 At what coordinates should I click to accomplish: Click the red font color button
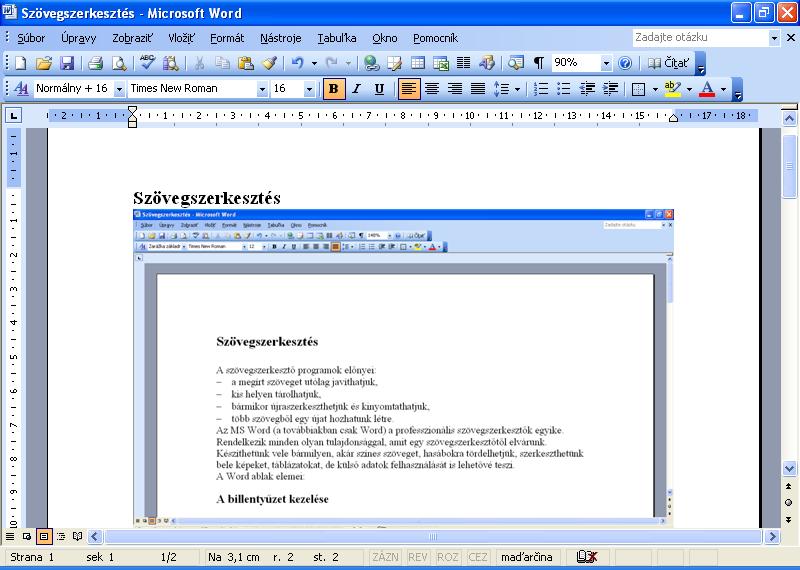click(x=707, y=89)
